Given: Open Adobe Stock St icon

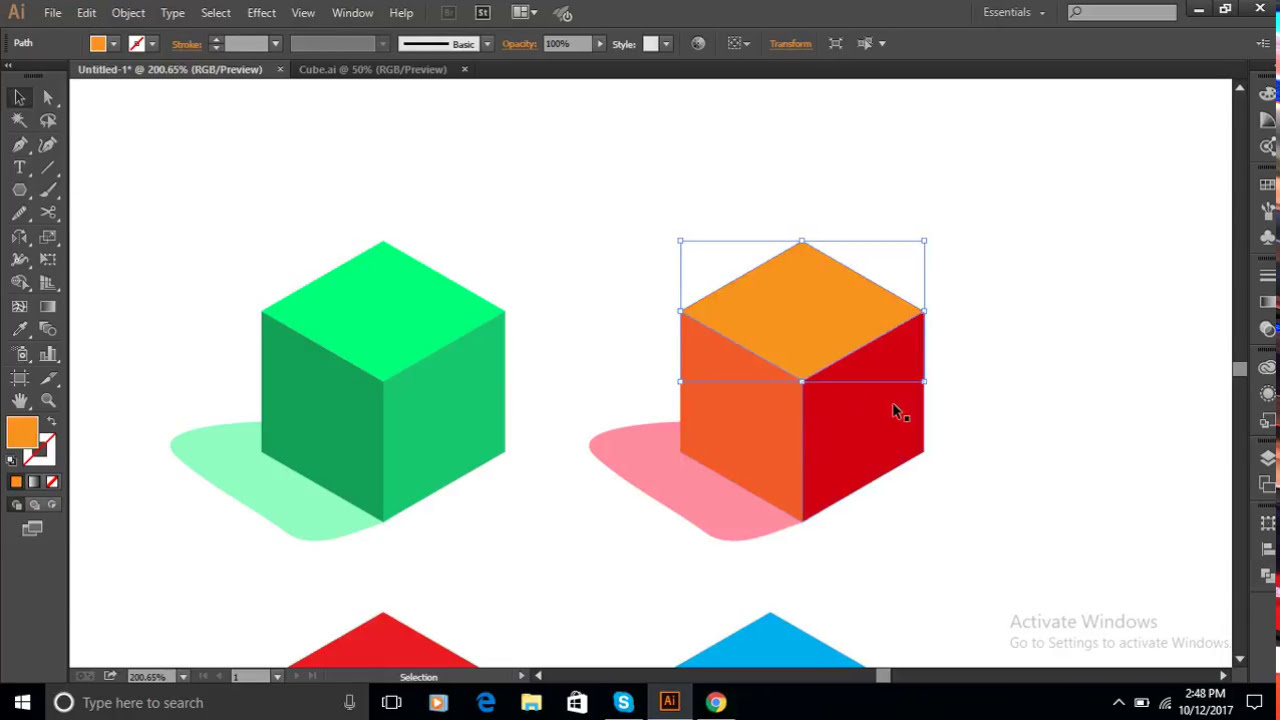Looking at the screenshot, I should 483,13.
